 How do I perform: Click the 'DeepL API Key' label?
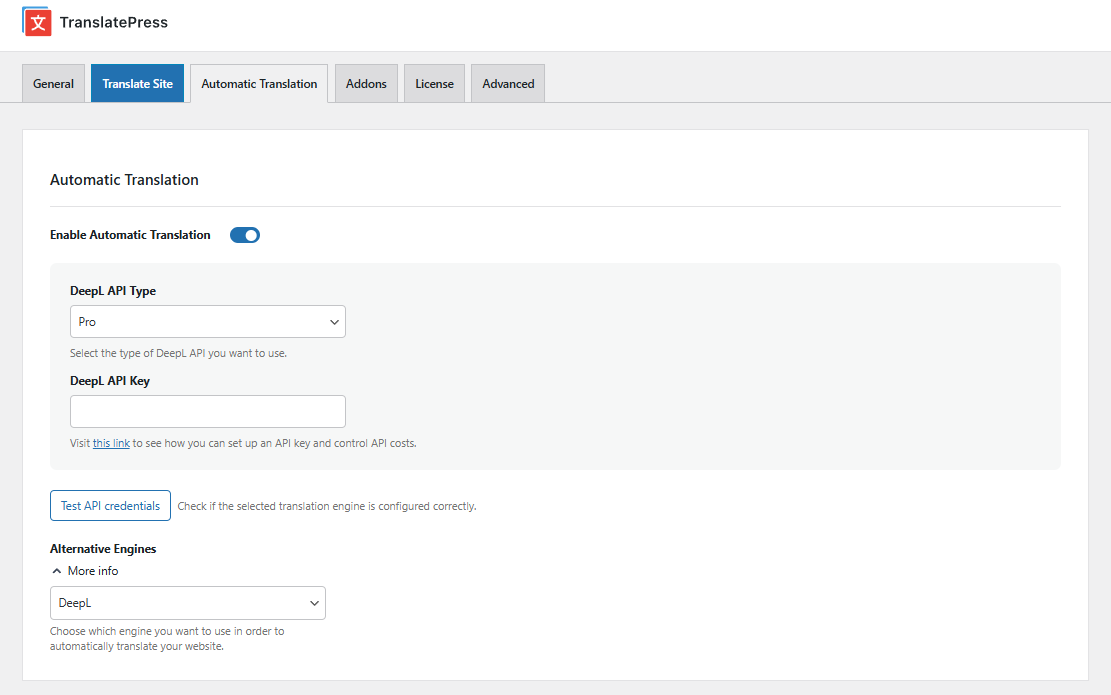point(110,381)
